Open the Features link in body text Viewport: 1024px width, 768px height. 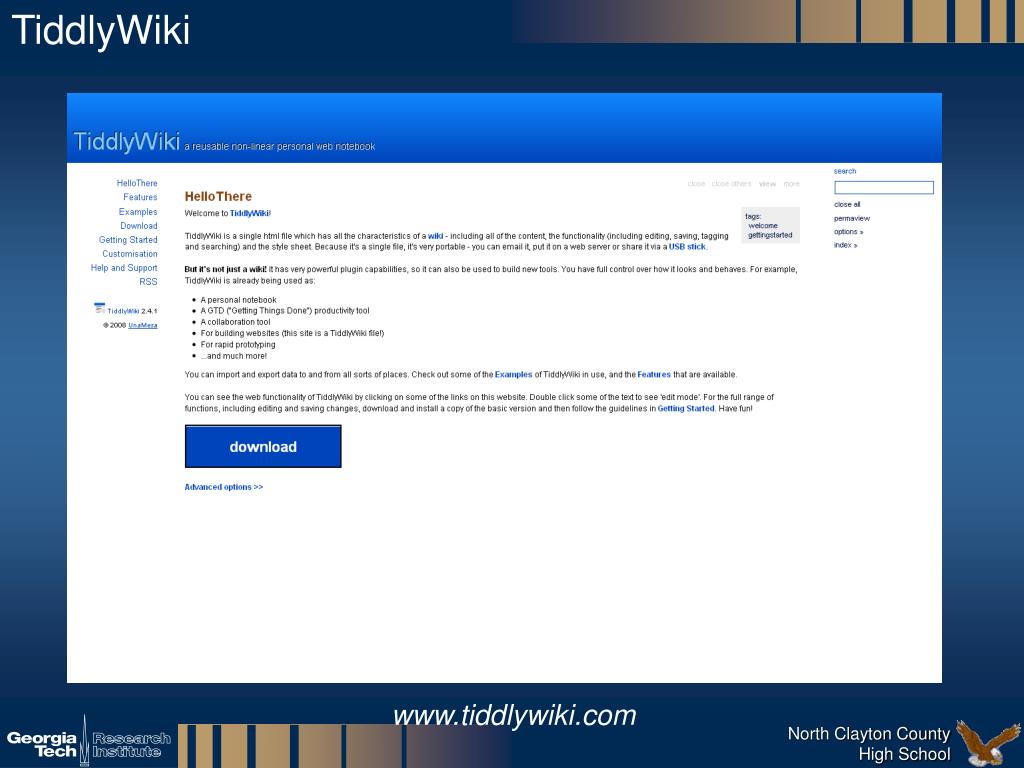(654, 375)
